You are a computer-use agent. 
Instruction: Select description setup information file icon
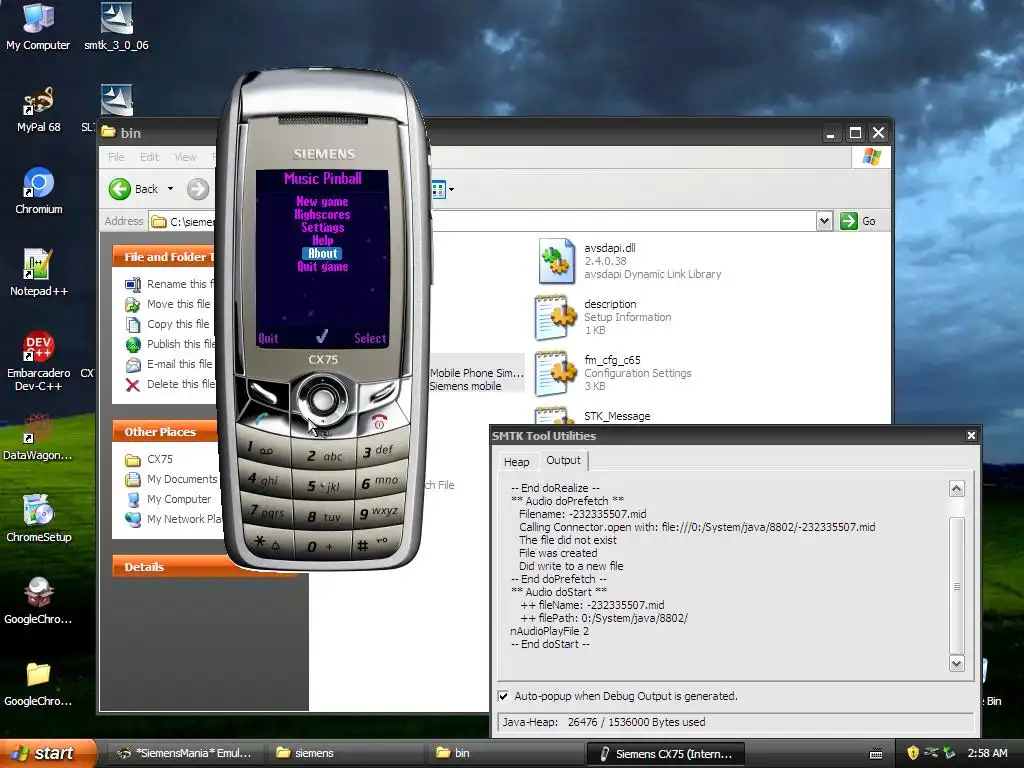tap(556, 317)
